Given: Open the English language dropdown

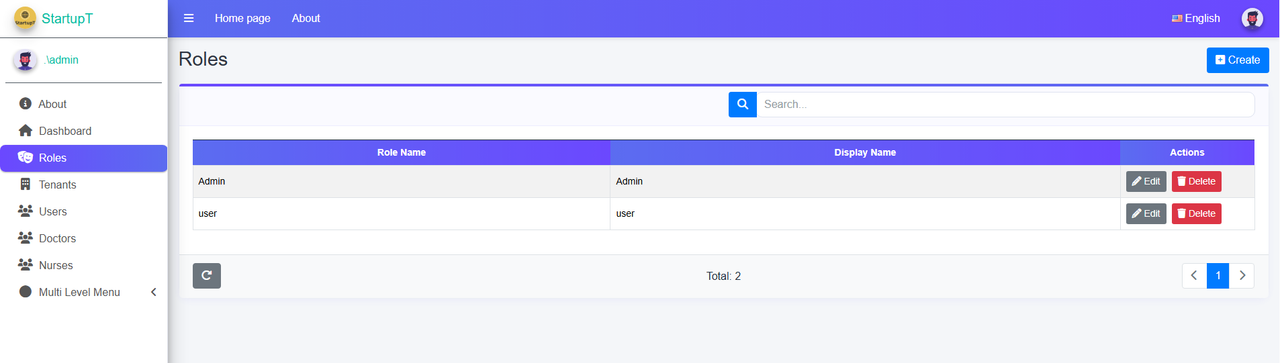Looking at the screenshot, I should pyautogui.click(x=1196, y=18).
